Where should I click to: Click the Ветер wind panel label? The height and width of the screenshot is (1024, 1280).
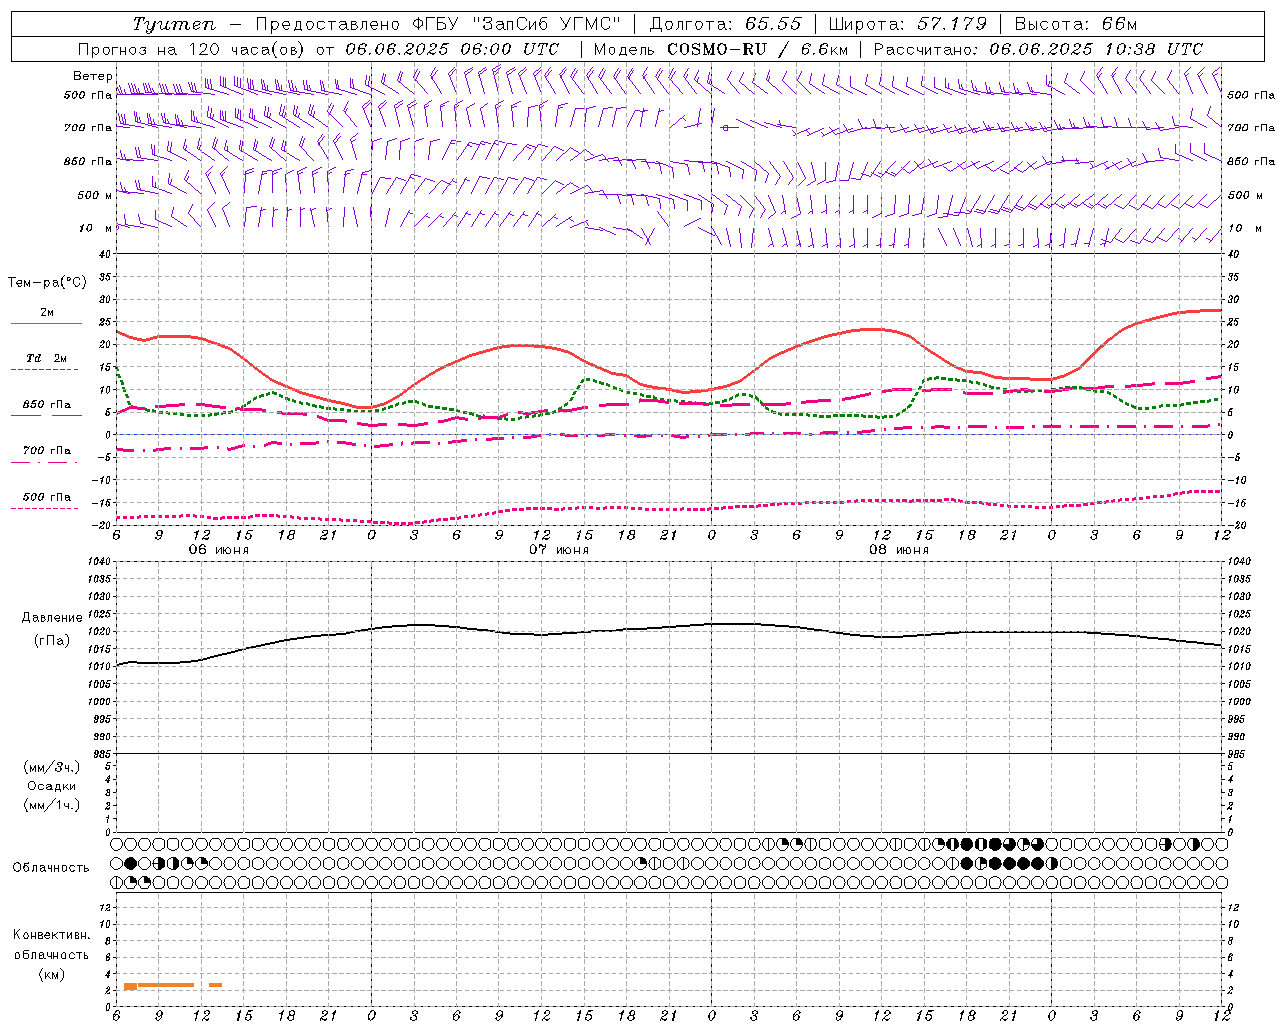[x=92, y=76]
